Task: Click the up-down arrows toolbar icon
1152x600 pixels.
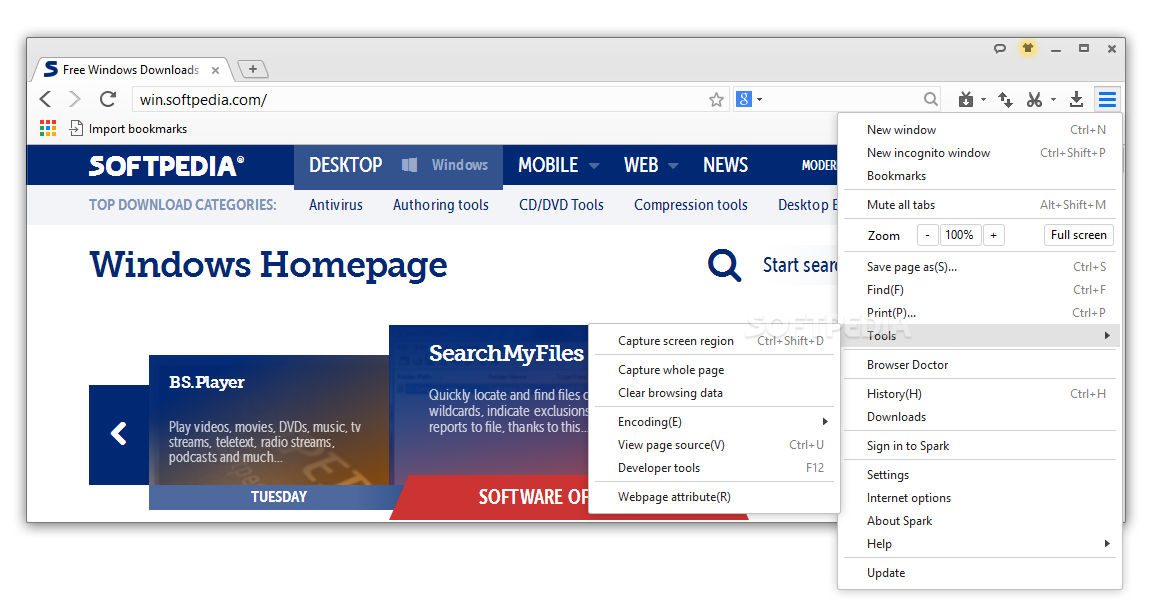Action: [x=1005, y=99]
